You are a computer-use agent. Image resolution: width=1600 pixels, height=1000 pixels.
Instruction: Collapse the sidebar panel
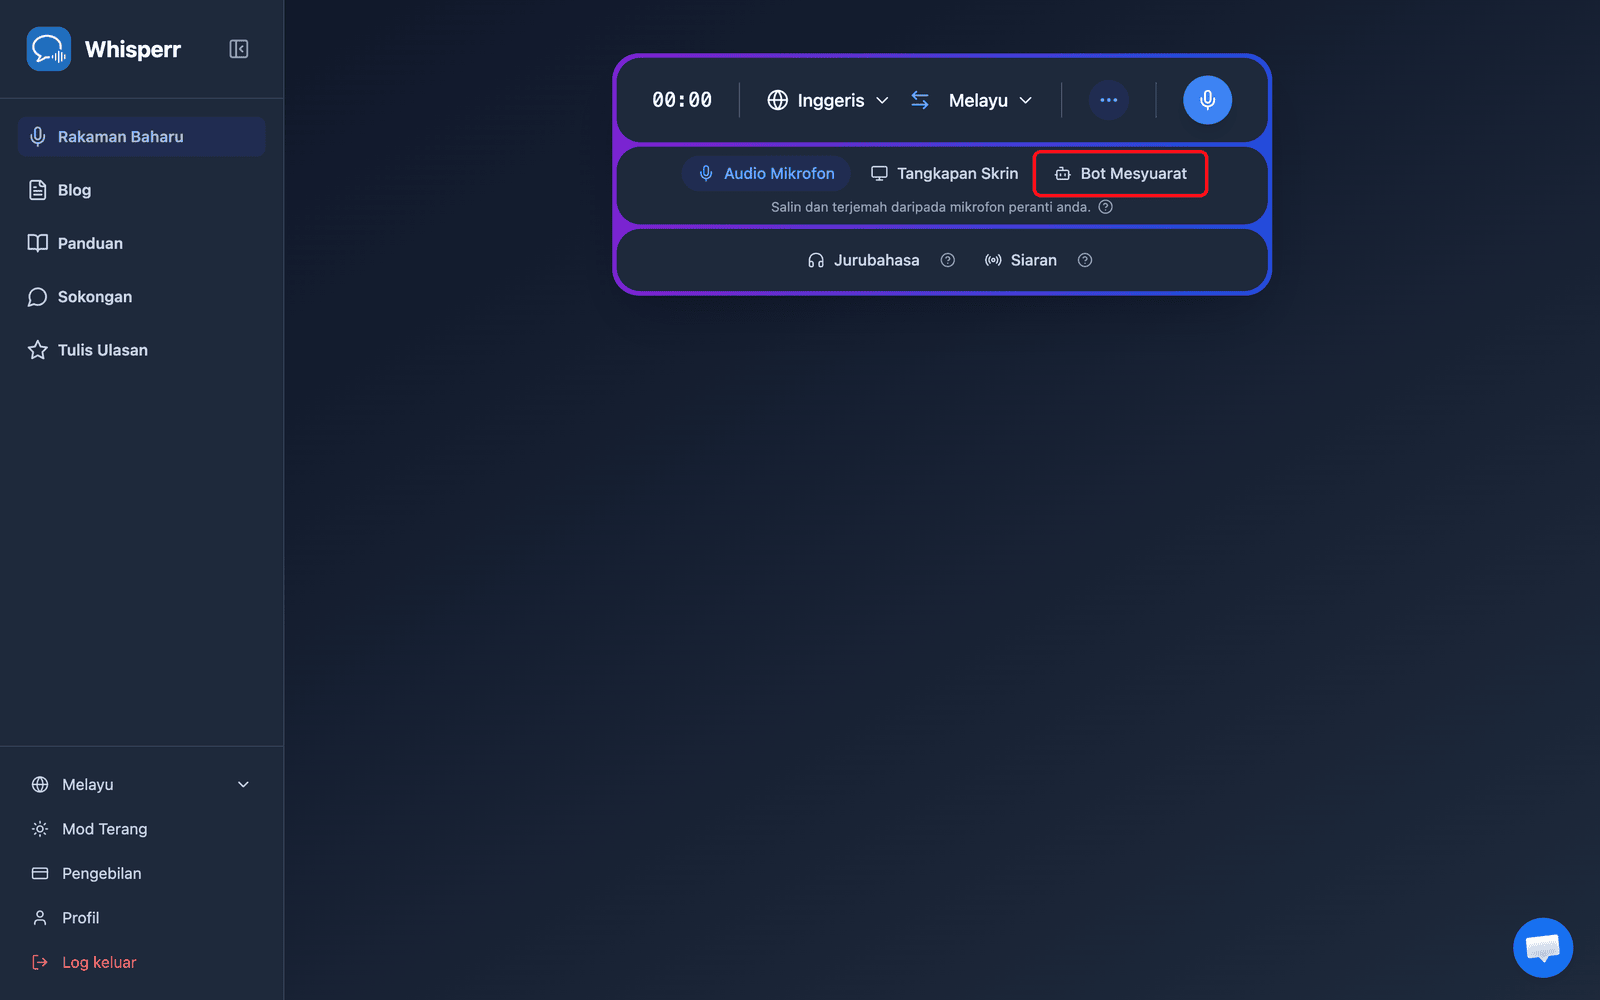239,49
